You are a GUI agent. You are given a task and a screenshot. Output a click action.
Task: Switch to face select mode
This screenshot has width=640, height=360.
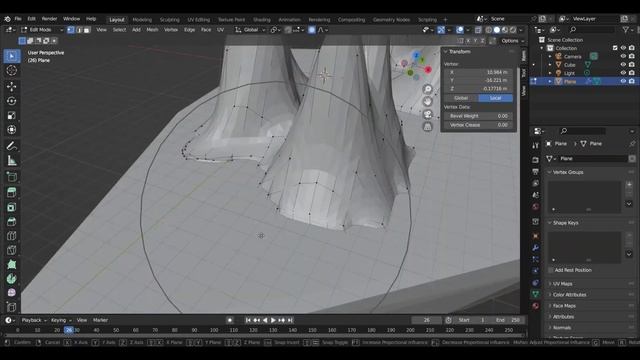(87, 30)
